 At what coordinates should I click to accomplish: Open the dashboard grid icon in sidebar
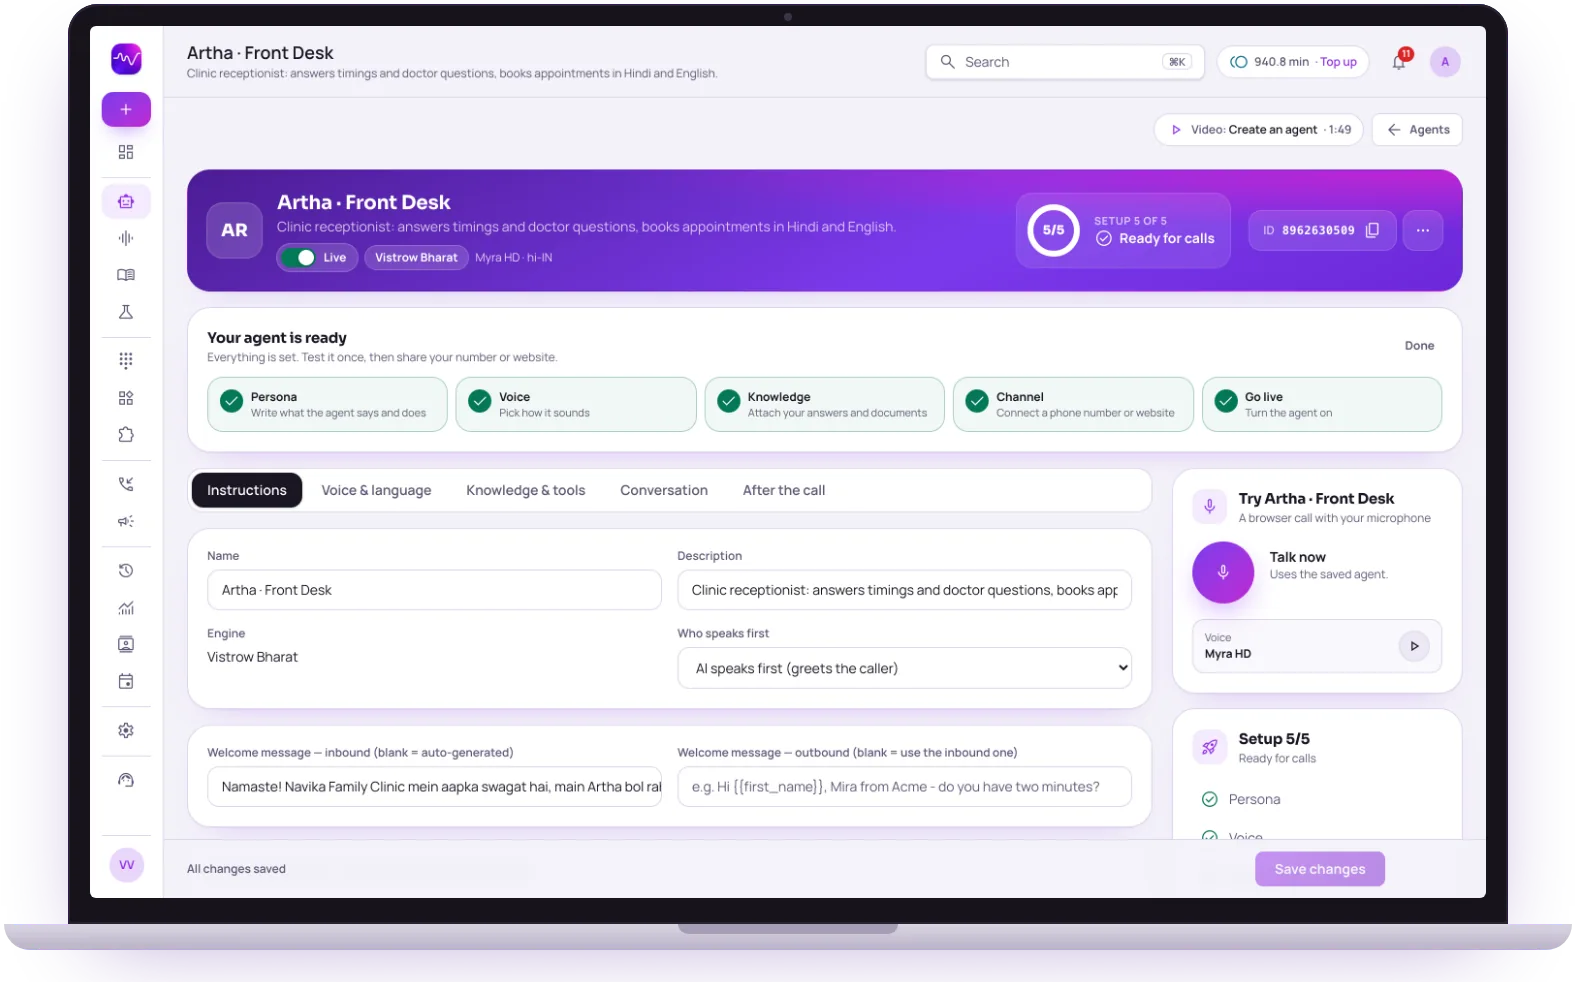(126, 152)
